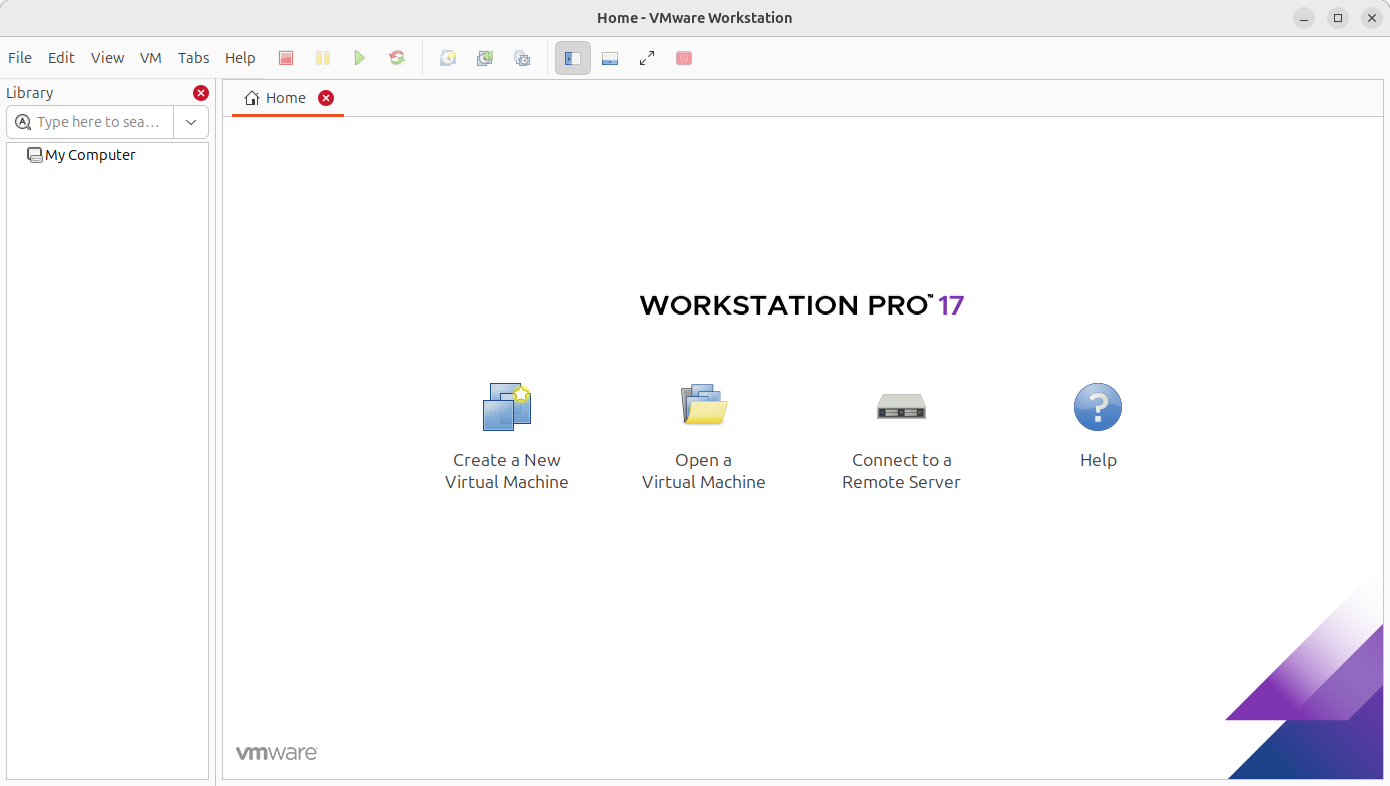Click the green Power On play icon
Screen dimensions: 1390x786
pos(360,58)
